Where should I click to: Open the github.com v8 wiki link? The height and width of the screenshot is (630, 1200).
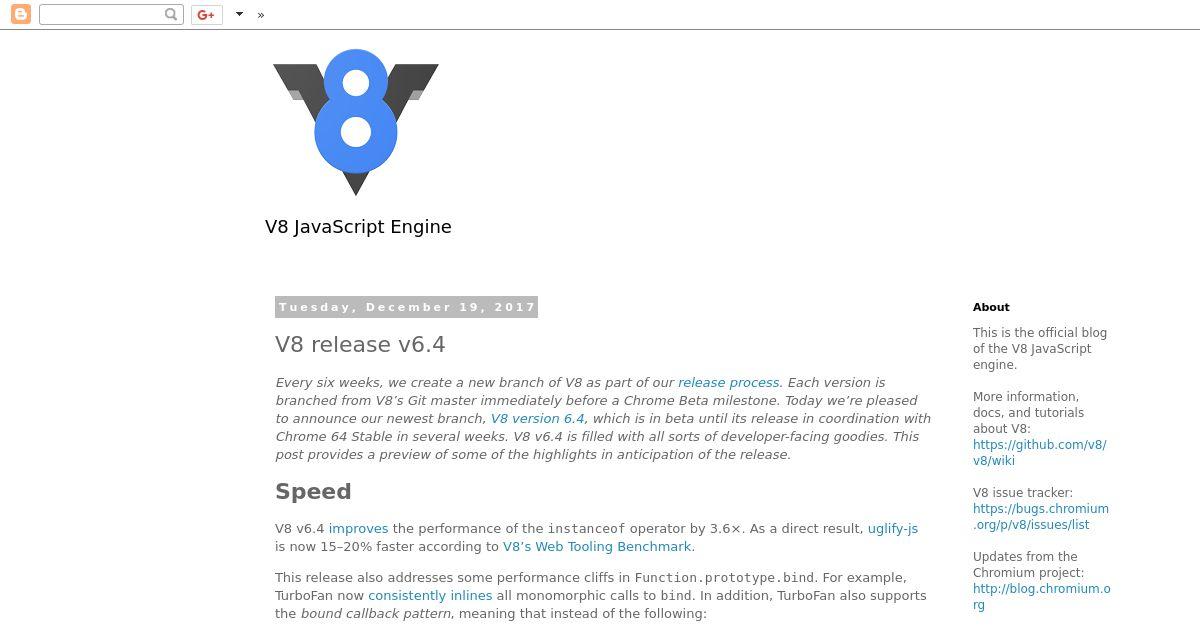click(1040, 453)
